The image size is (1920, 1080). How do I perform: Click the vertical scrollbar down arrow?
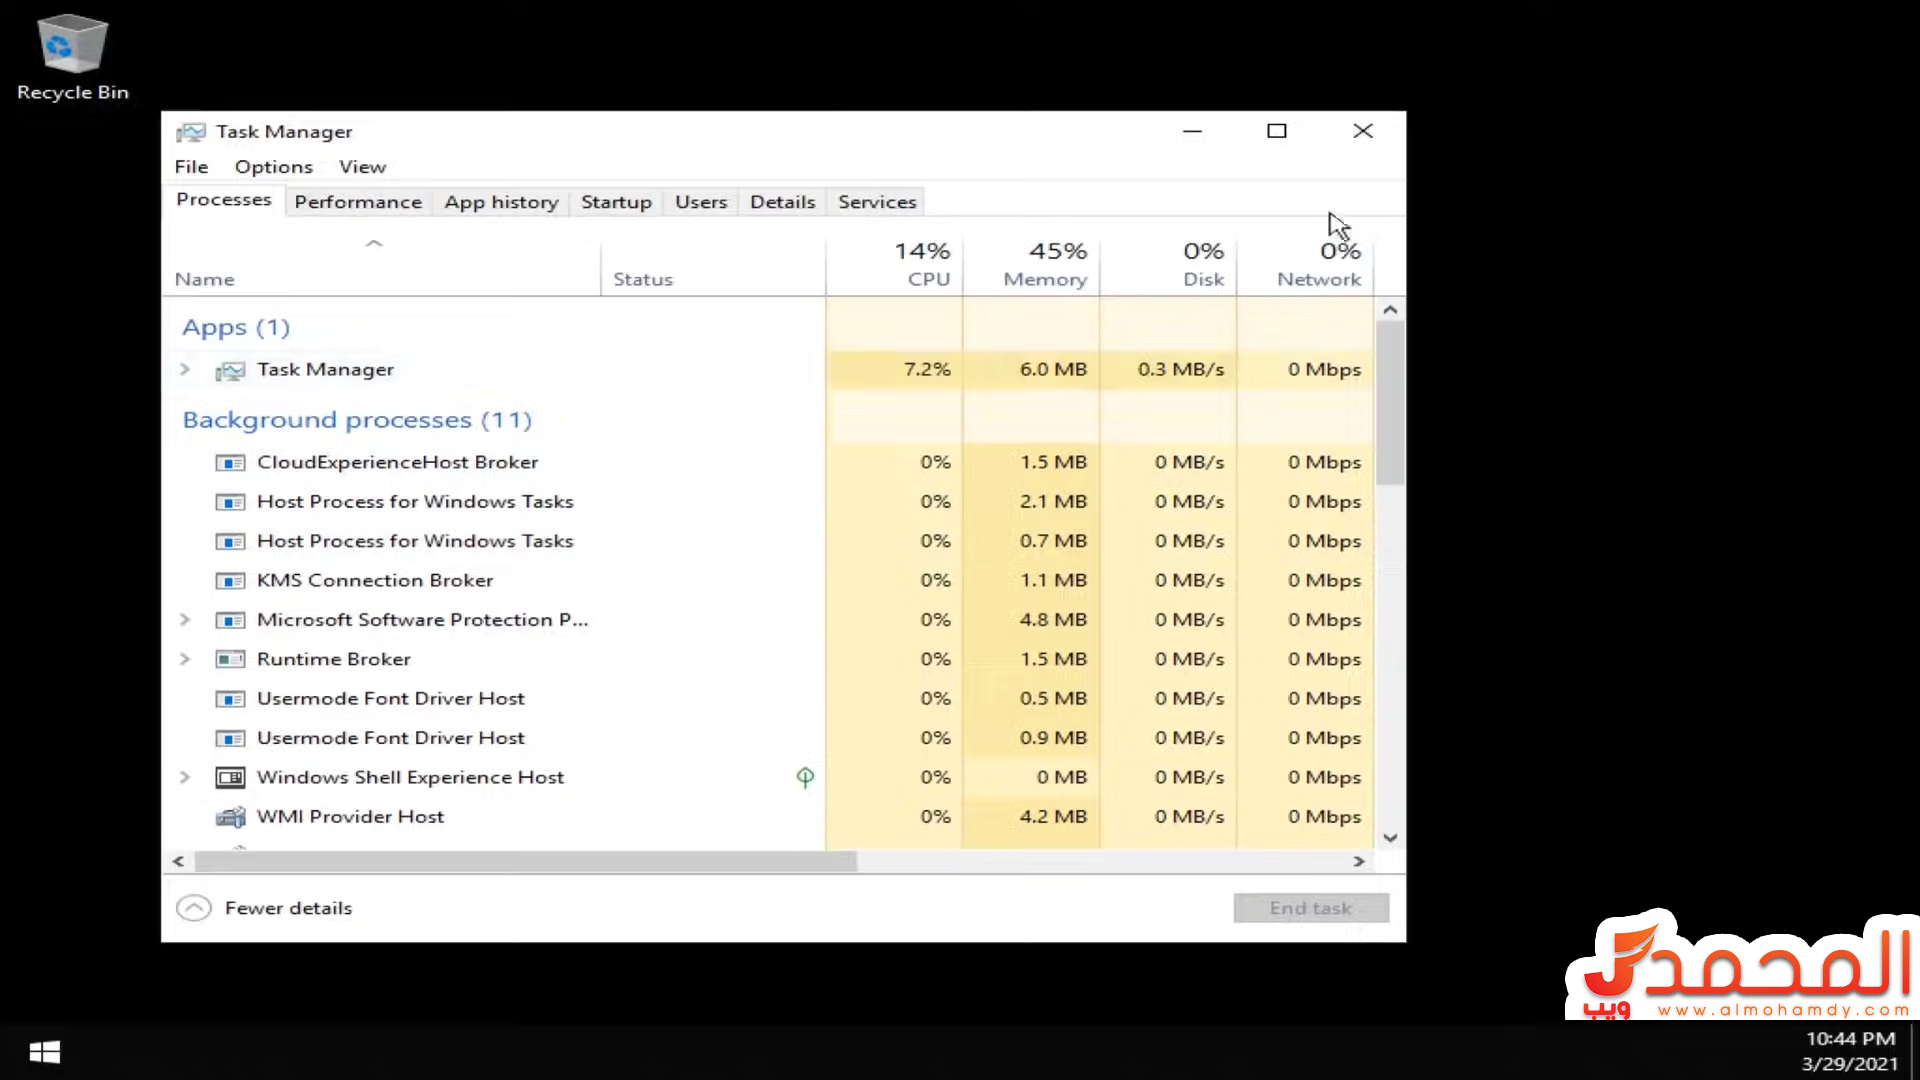(x=1390, y=838)
